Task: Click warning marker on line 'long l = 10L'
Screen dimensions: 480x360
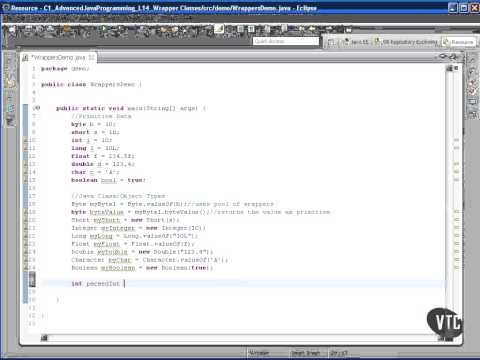Action: [26, 148]
